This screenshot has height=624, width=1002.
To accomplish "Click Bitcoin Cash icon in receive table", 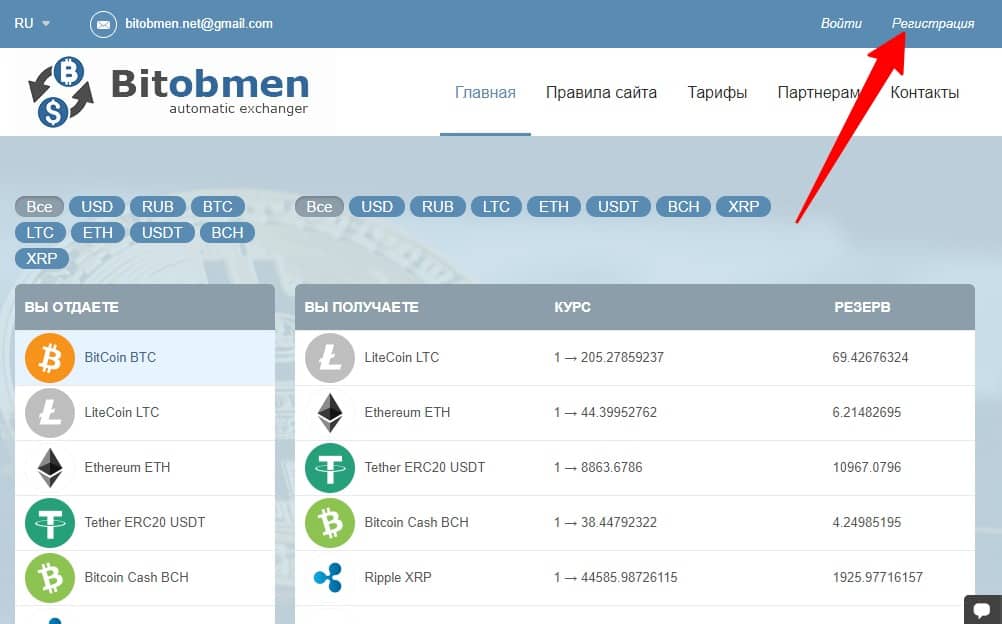I will (x=330, y=522).
